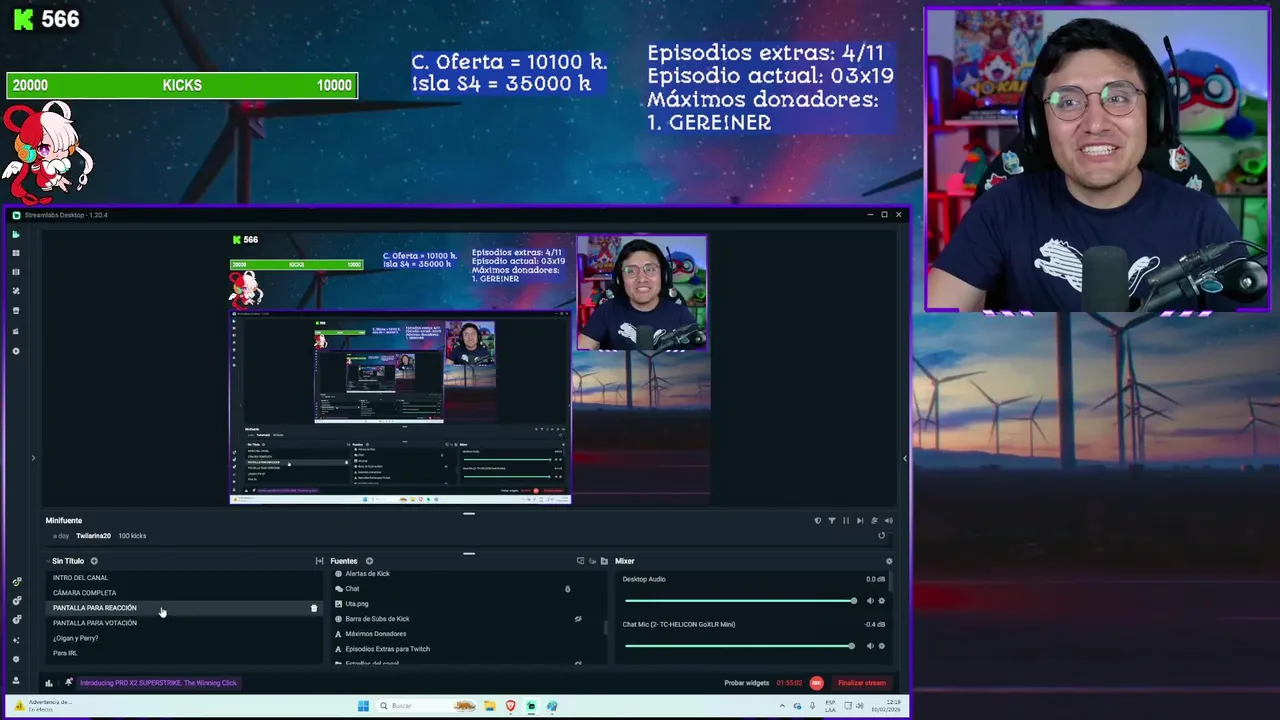The image size is (1280, 720).
Task: Delete the PANTALLA PARA REACCIÓN scene
Action: (314, 608)
